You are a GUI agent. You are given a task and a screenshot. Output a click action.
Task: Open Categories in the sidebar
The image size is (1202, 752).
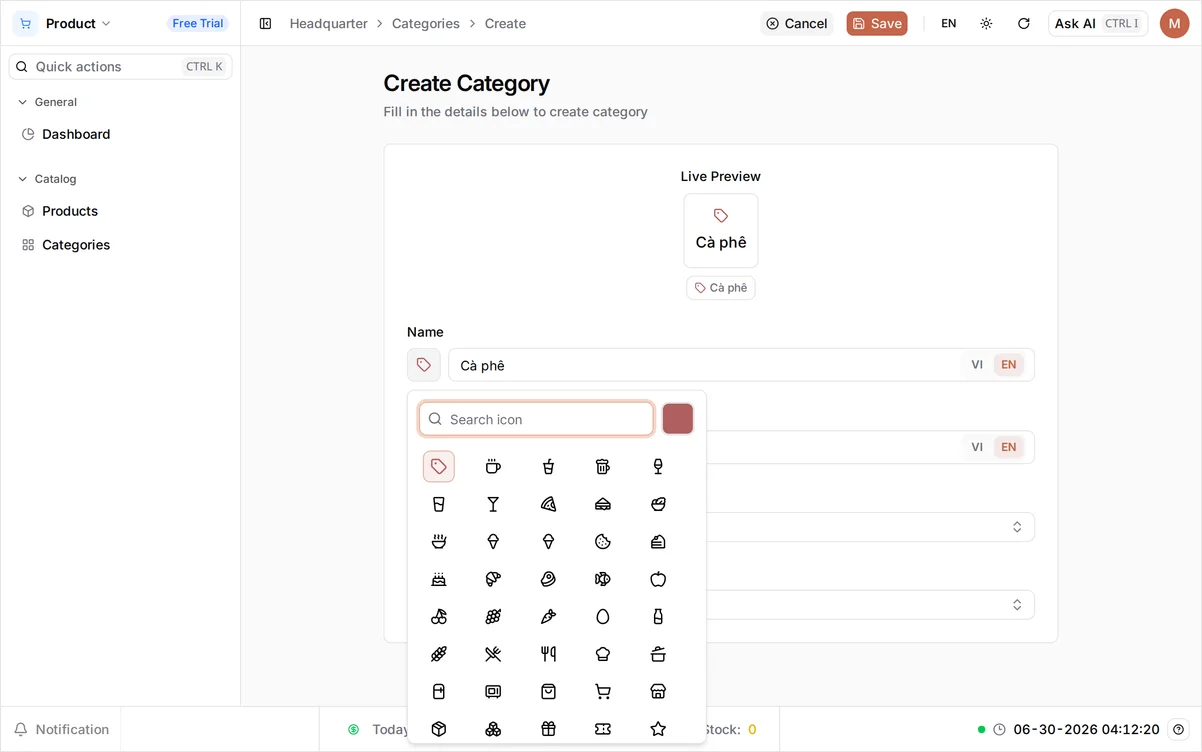tap(120, 245)
